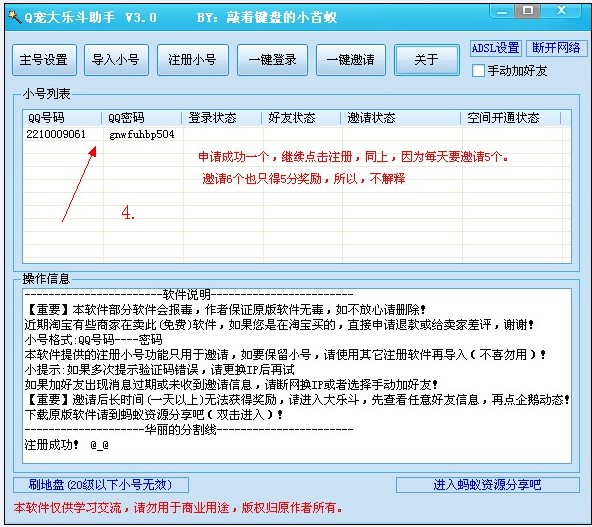The height and width of the screenshot is (527, 592).
Task: Minimize the Q宠大乐斗助手 window
Action: [502, 11]
